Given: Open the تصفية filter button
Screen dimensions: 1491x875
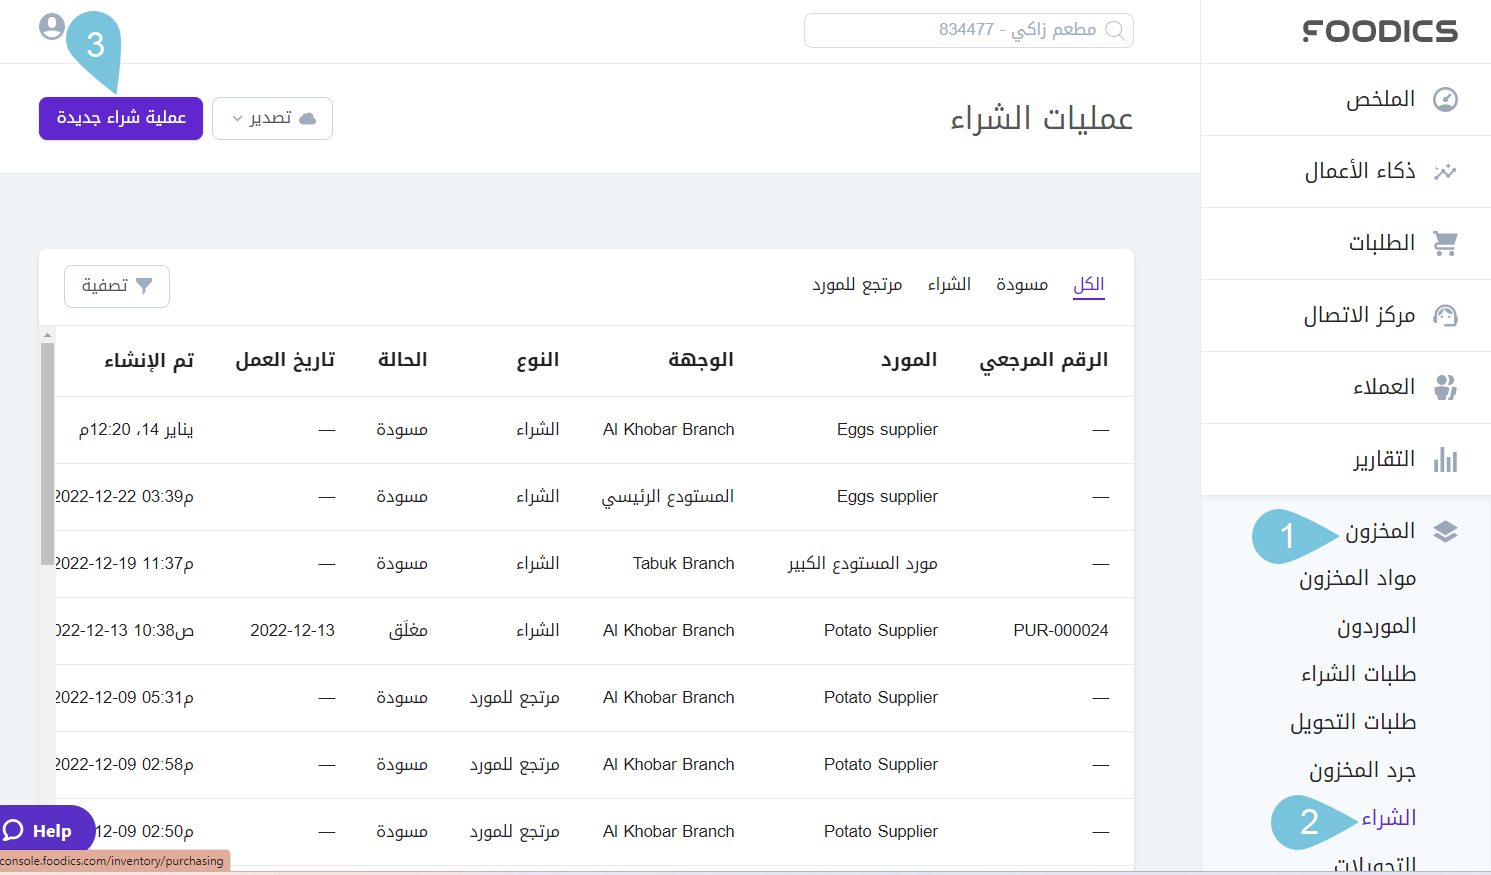Looking at the screenshot, I should [x=117, y=286].
